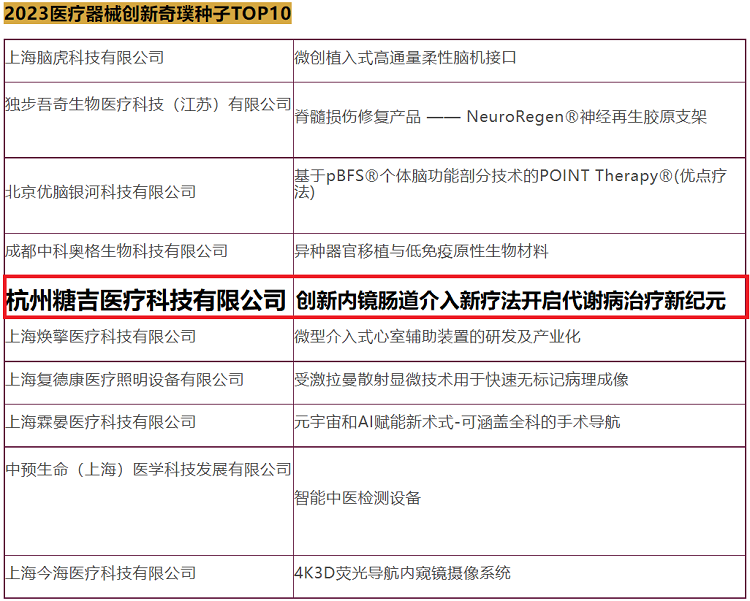Click 元宇宙和AI赋能新术式 project cell

519,425
